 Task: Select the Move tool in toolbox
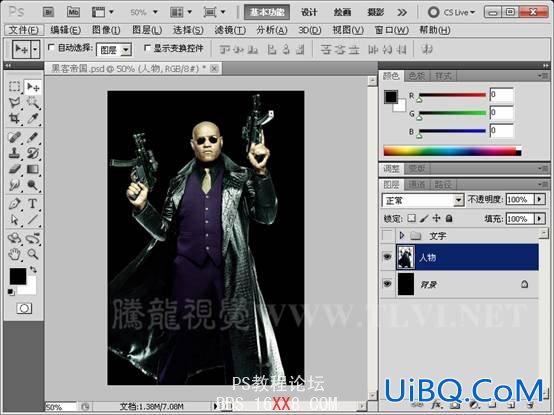coord(33,87)
